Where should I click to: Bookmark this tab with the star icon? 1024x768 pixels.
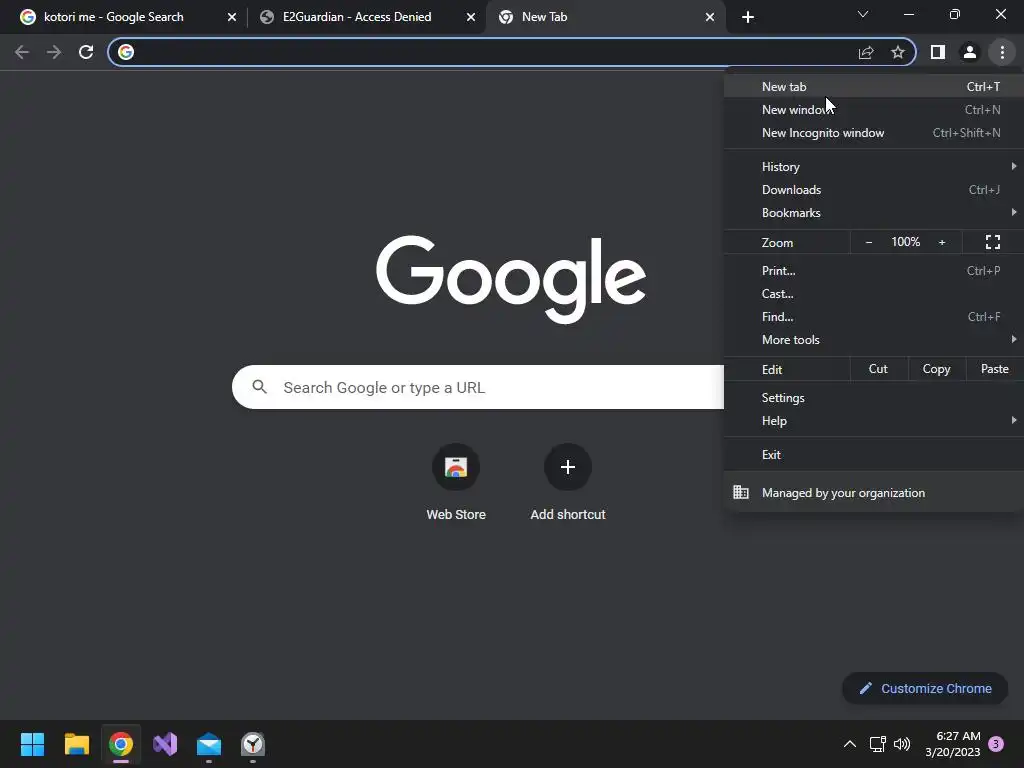pyautogui.click(x=898, y=52)
